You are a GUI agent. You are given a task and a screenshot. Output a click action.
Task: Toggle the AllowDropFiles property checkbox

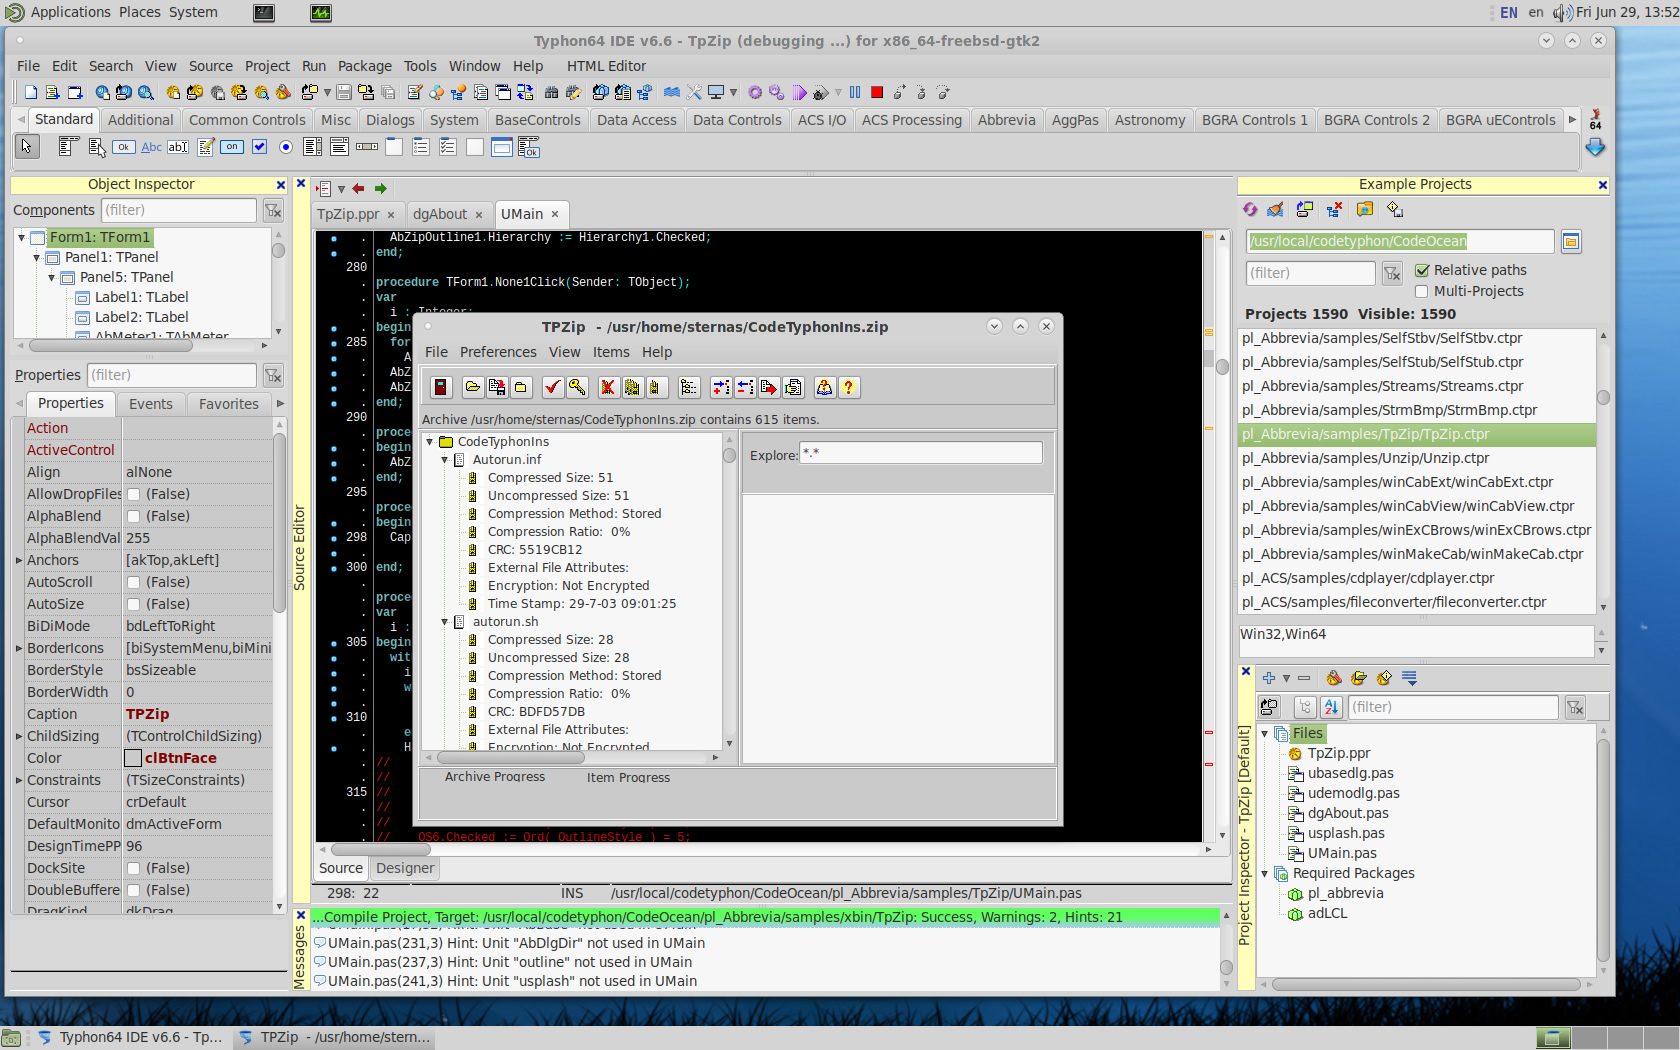(x=133, y=494)
